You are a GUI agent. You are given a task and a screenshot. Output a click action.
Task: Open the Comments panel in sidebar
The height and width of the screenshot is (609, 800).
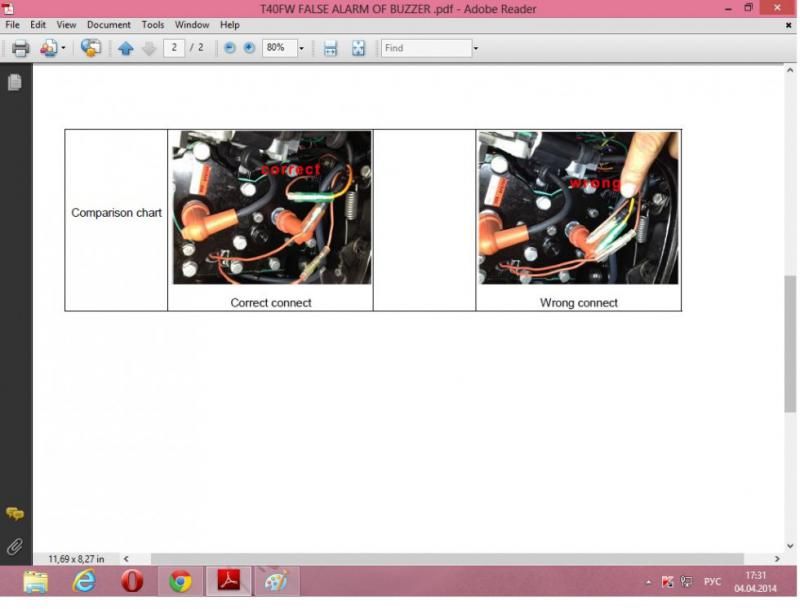15,514
